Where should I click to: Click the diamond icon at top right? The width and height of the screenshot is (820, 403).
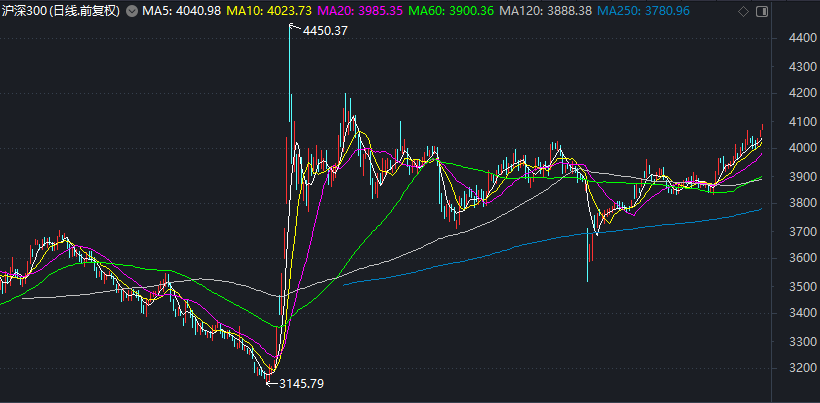[x=743, y=11]
